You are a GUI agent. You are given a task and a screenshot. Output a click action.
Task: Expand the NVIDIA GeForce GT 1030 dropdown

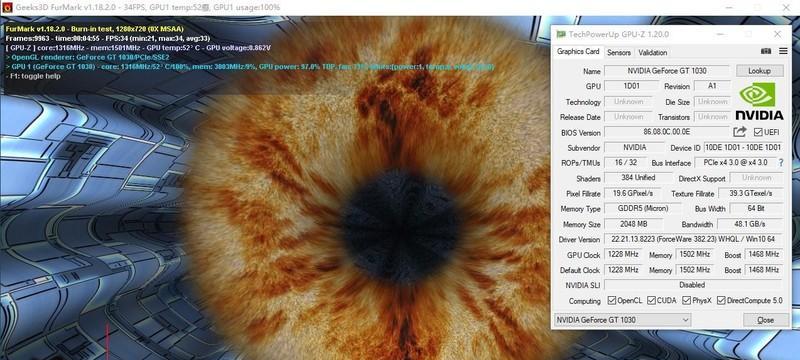[x=622, y=320]
